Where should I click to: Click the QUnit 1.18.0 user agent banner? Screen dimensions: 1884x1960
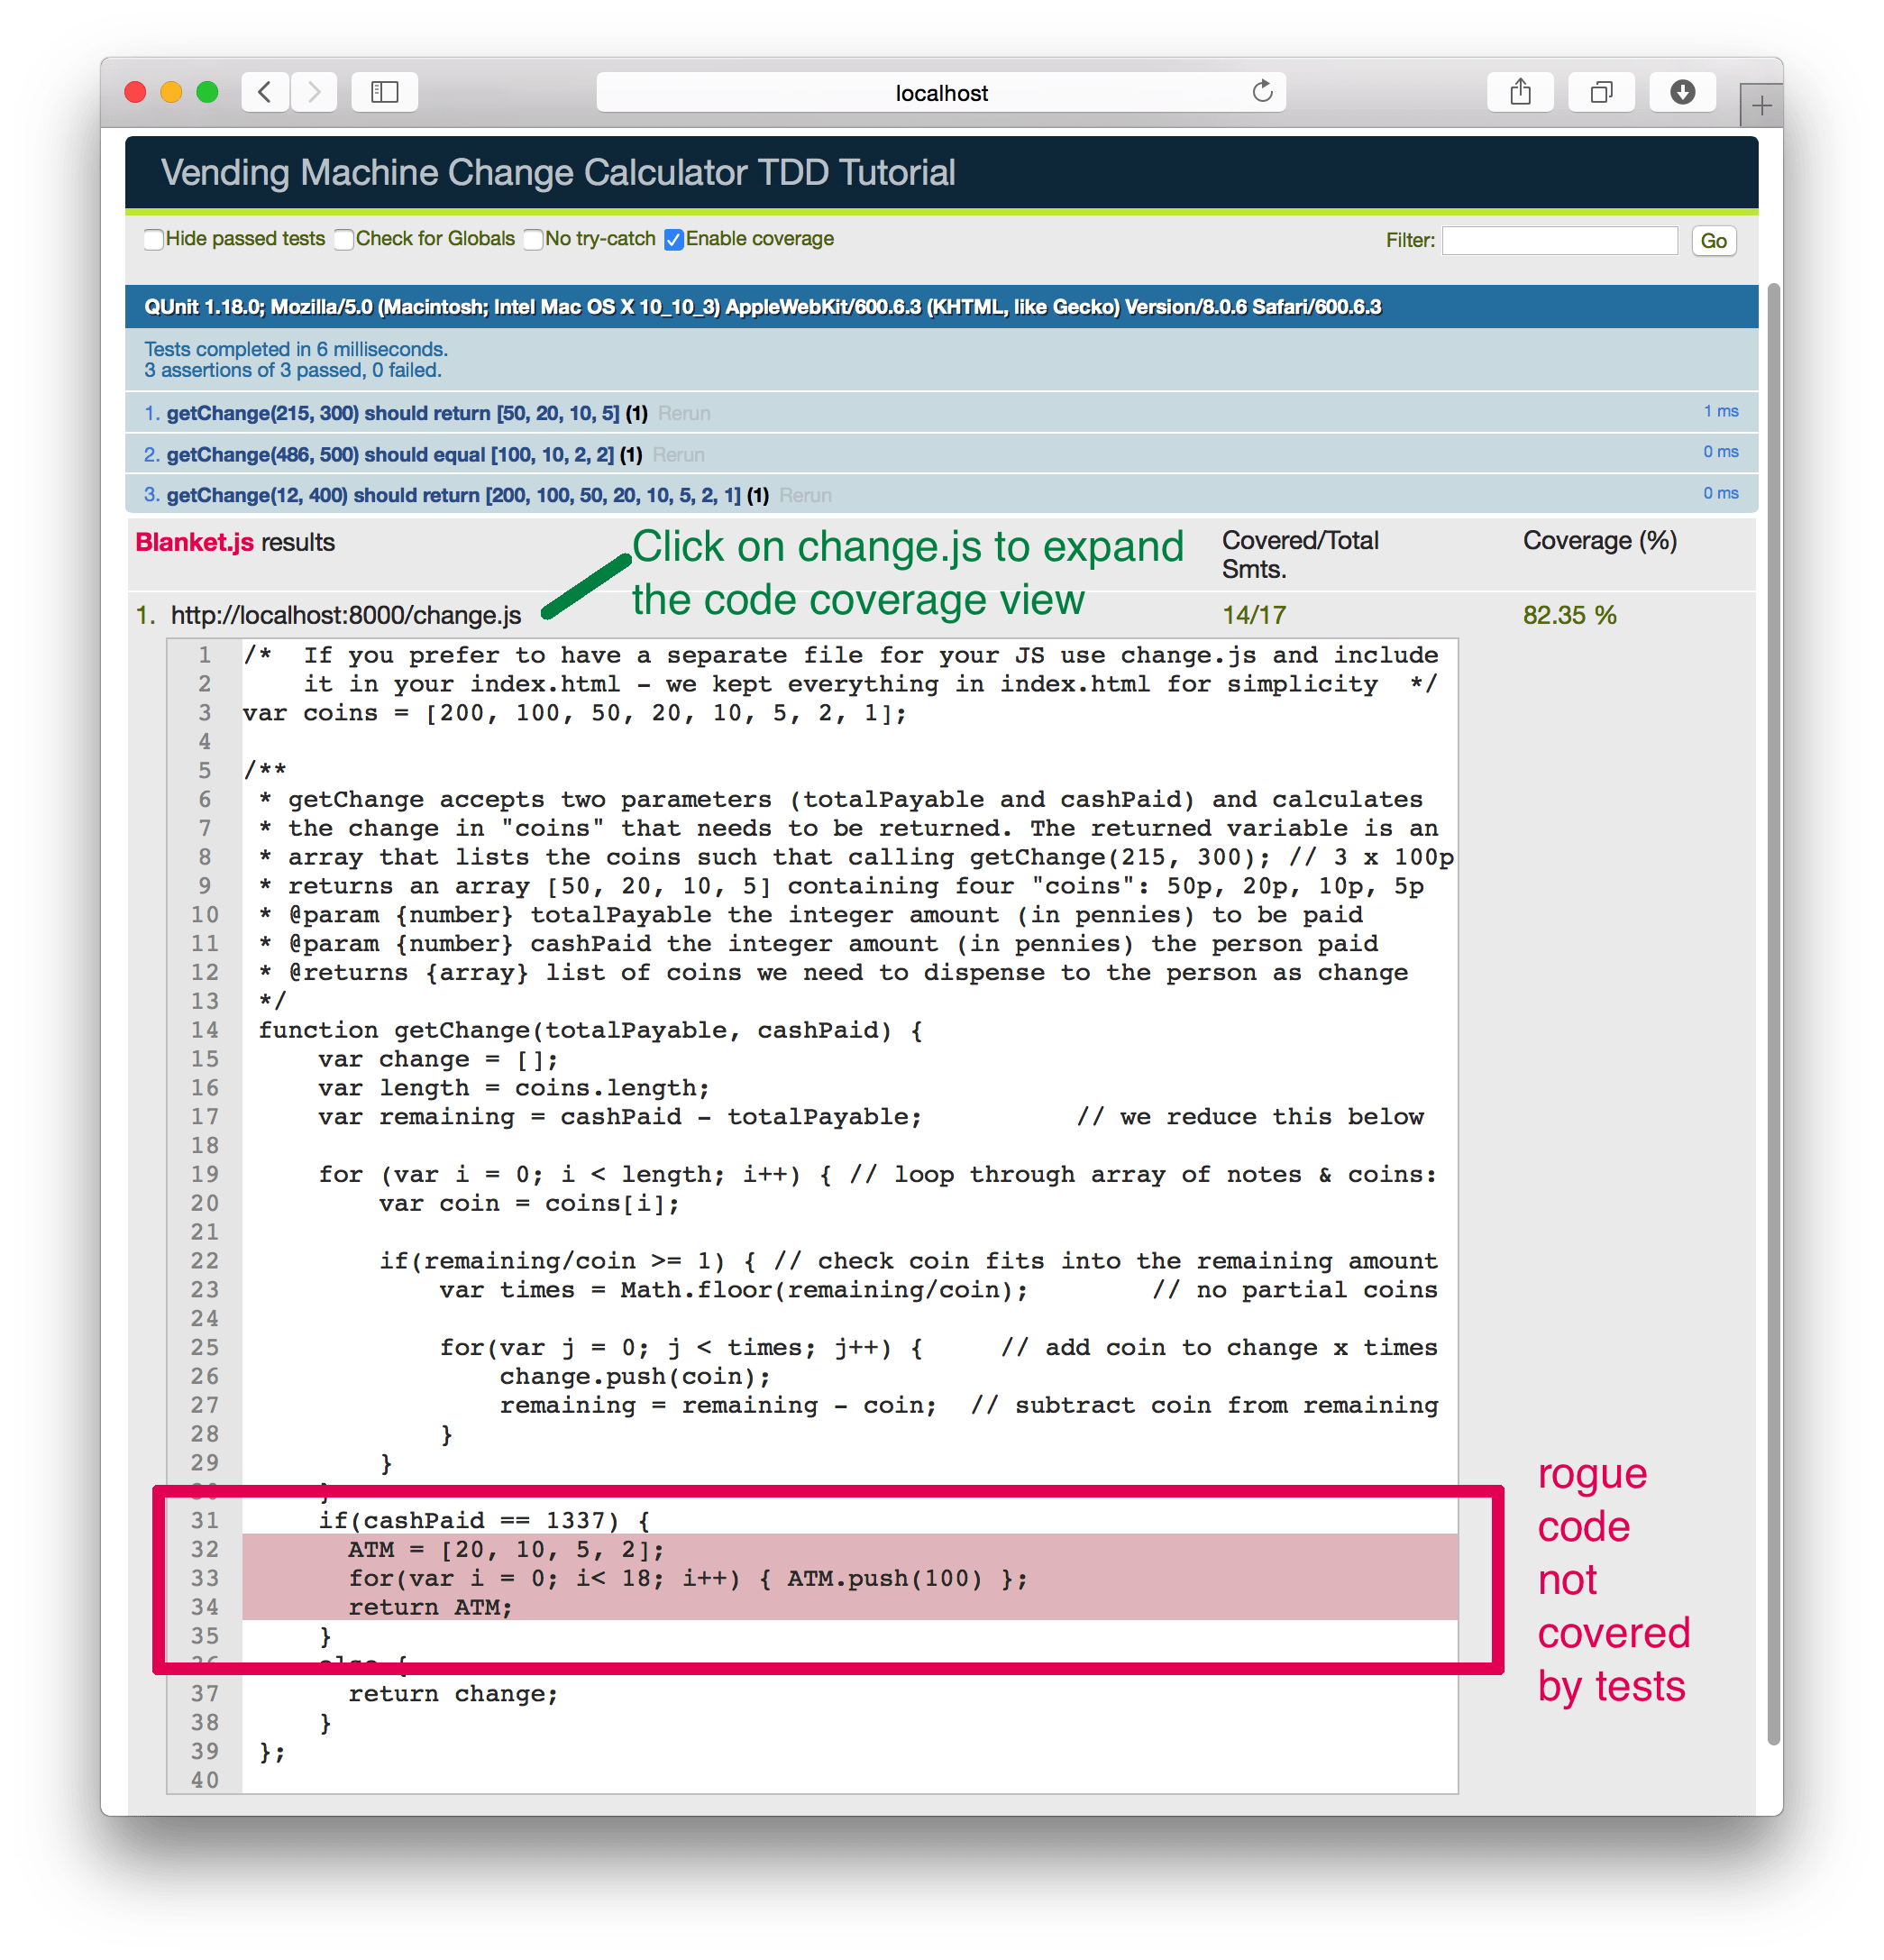point(941,306)
